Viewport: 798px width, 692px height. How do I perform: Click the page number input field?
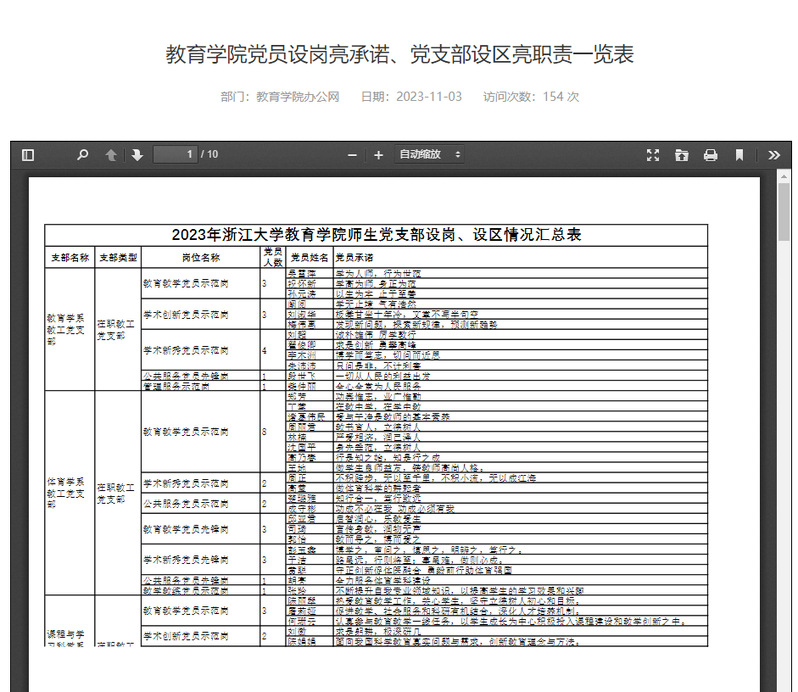pos(176,155)
